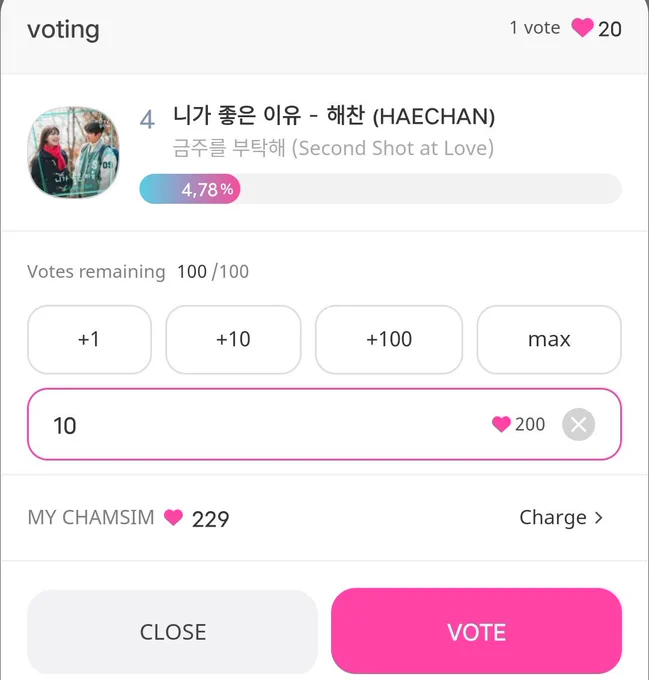Image resolution: width=649 pixels, height=680 pixels.
Task: Dismiss dialog with CLOSE button
Action: (x=173, y=632)
